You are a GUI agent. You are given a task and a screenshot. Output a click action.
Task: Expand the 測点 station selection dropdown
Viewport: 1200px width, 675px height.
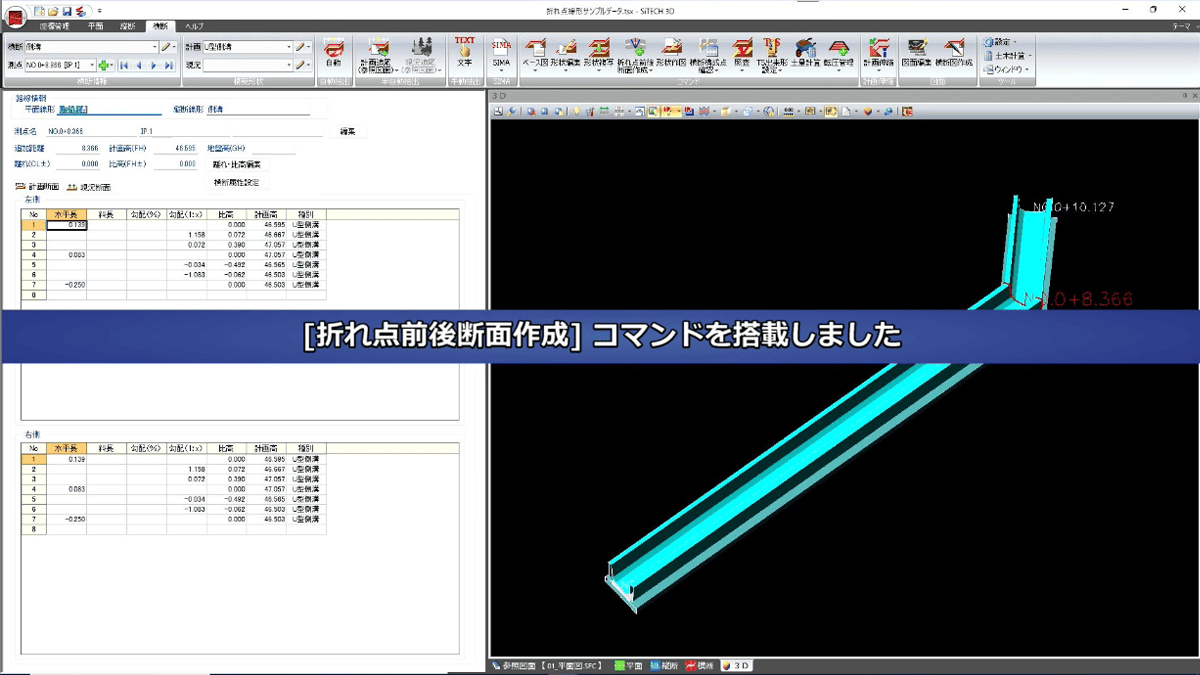pyautogui.click(x=92, y=65)
